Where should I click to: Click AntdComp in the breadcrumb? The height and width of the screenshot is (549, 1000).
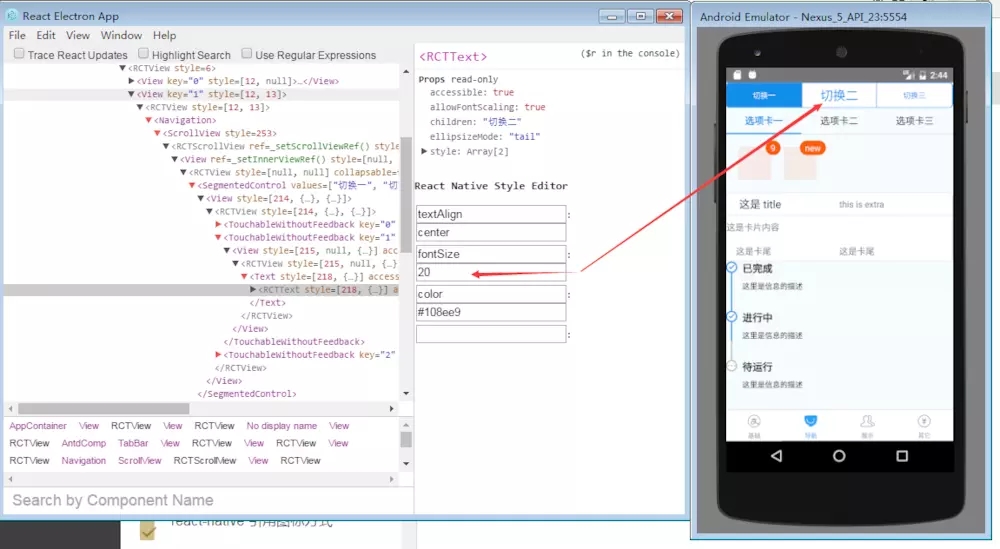(84, 443)
